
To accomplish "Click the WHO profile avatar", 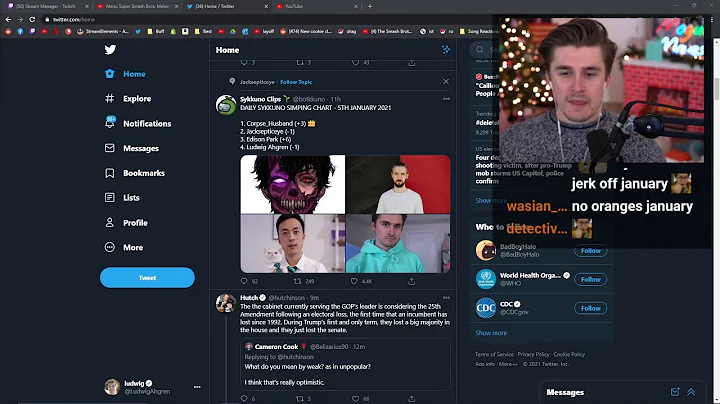I will (486, 279).
